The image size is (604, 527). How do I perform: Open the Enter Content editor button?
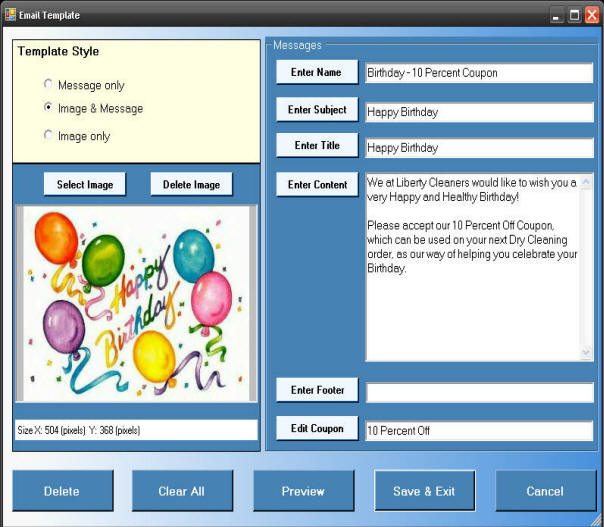(317, 185)
